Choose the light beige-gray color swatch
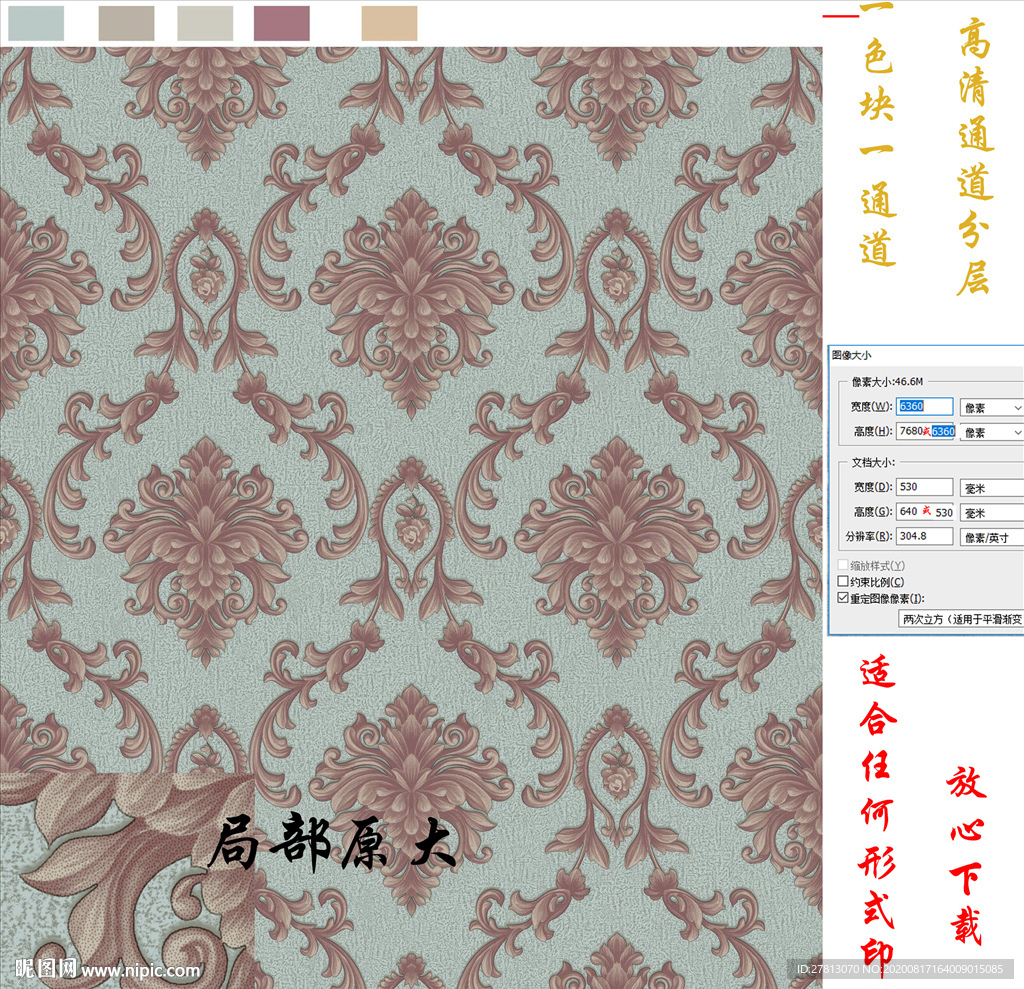 tap(205, 23)
